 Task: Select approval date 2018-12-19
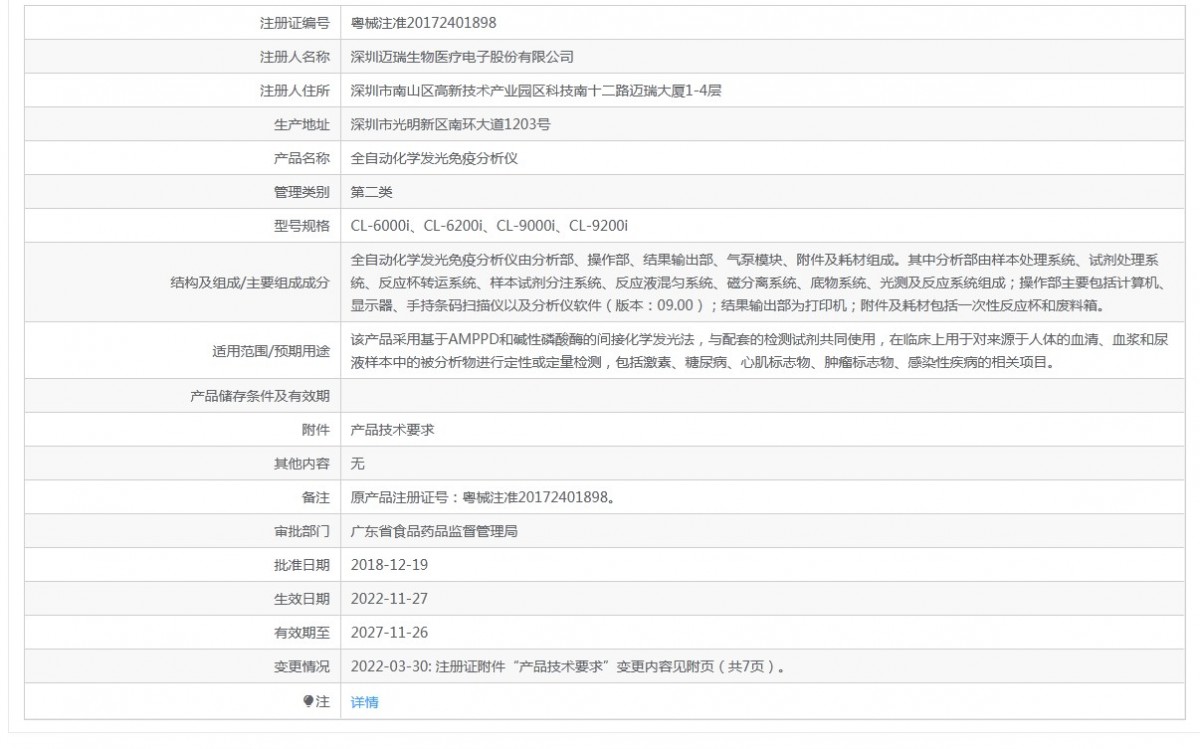pyautogui.click(x=390, y=565)
